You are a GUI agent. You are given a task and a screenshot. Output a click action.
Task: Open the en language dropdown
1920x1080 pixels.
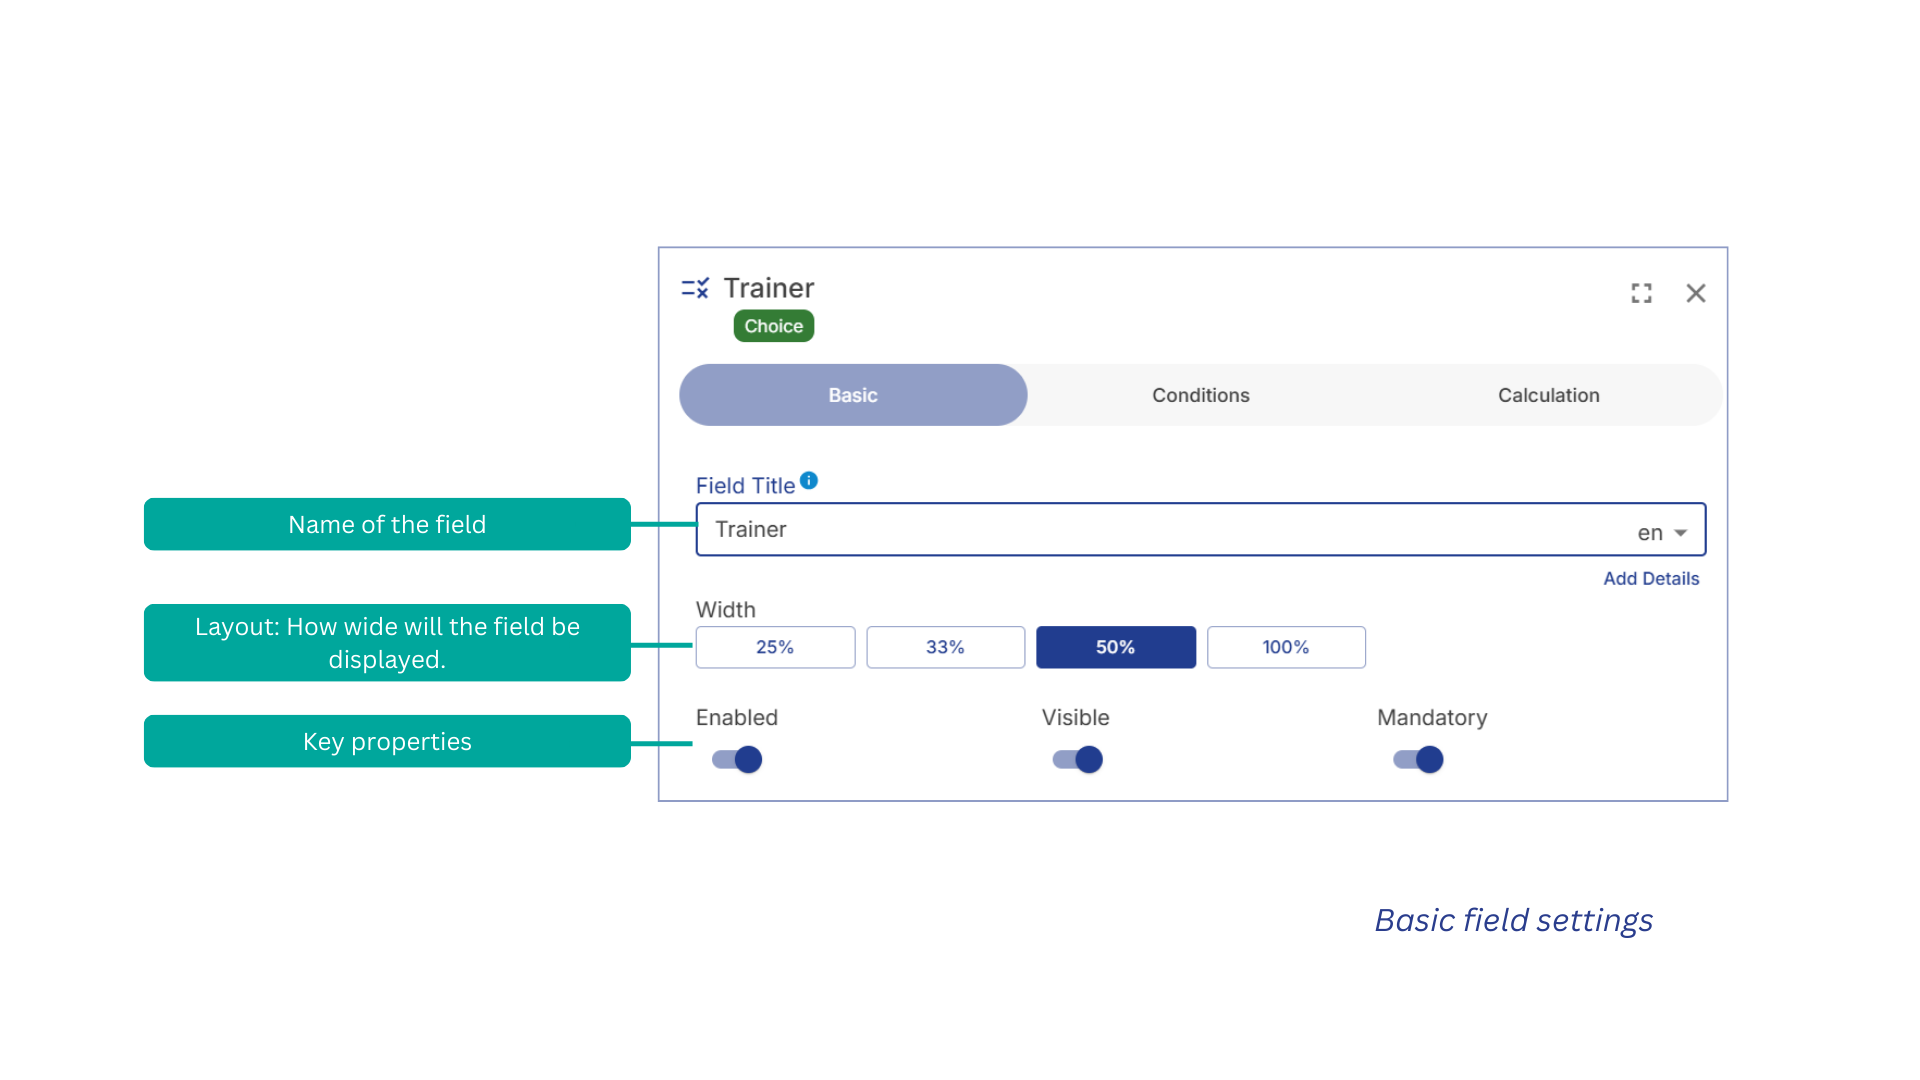1662,533
